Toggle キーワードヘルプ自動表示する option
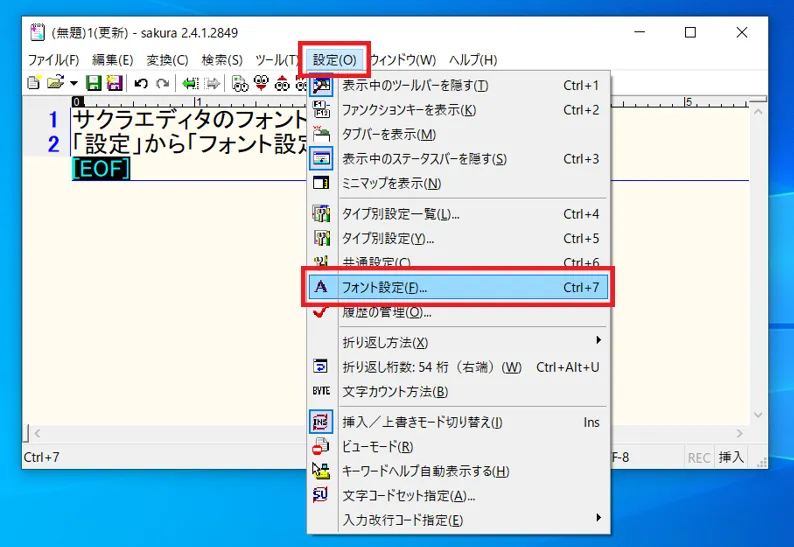The image size is (794, 547). [x=458, y=471]
